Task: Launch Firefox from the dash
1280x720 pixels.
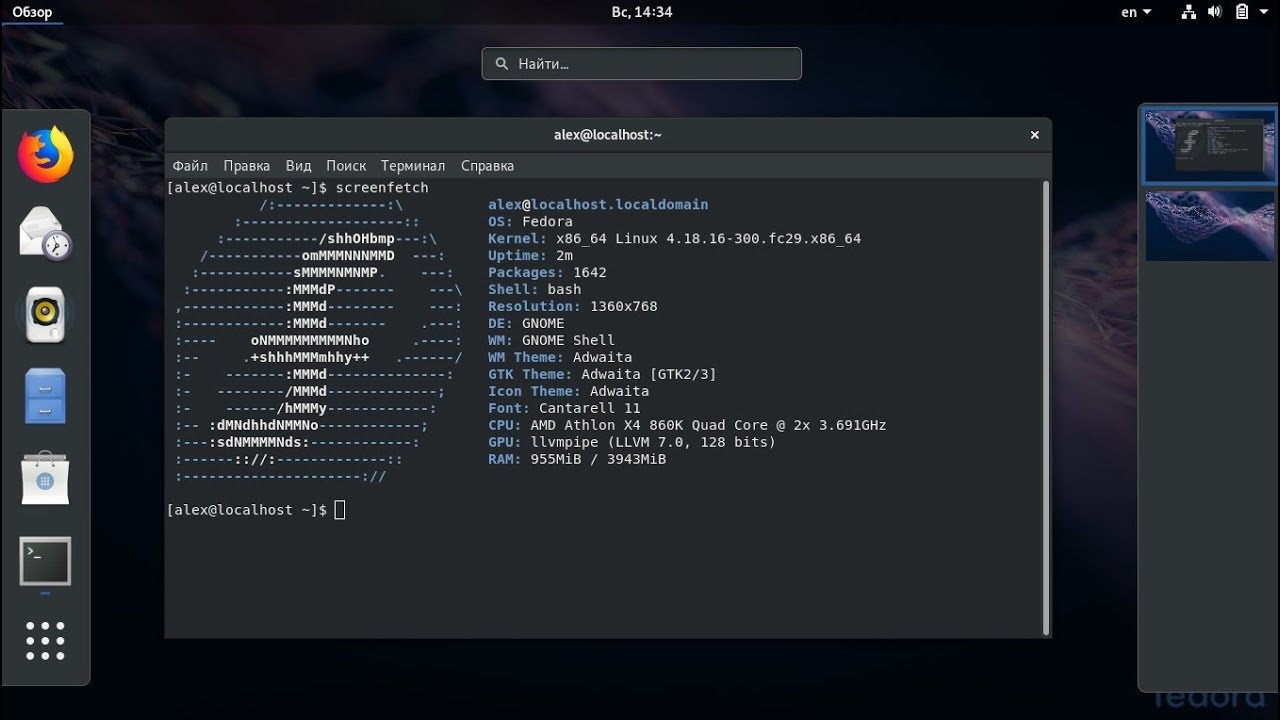Action: coord(45,154)
